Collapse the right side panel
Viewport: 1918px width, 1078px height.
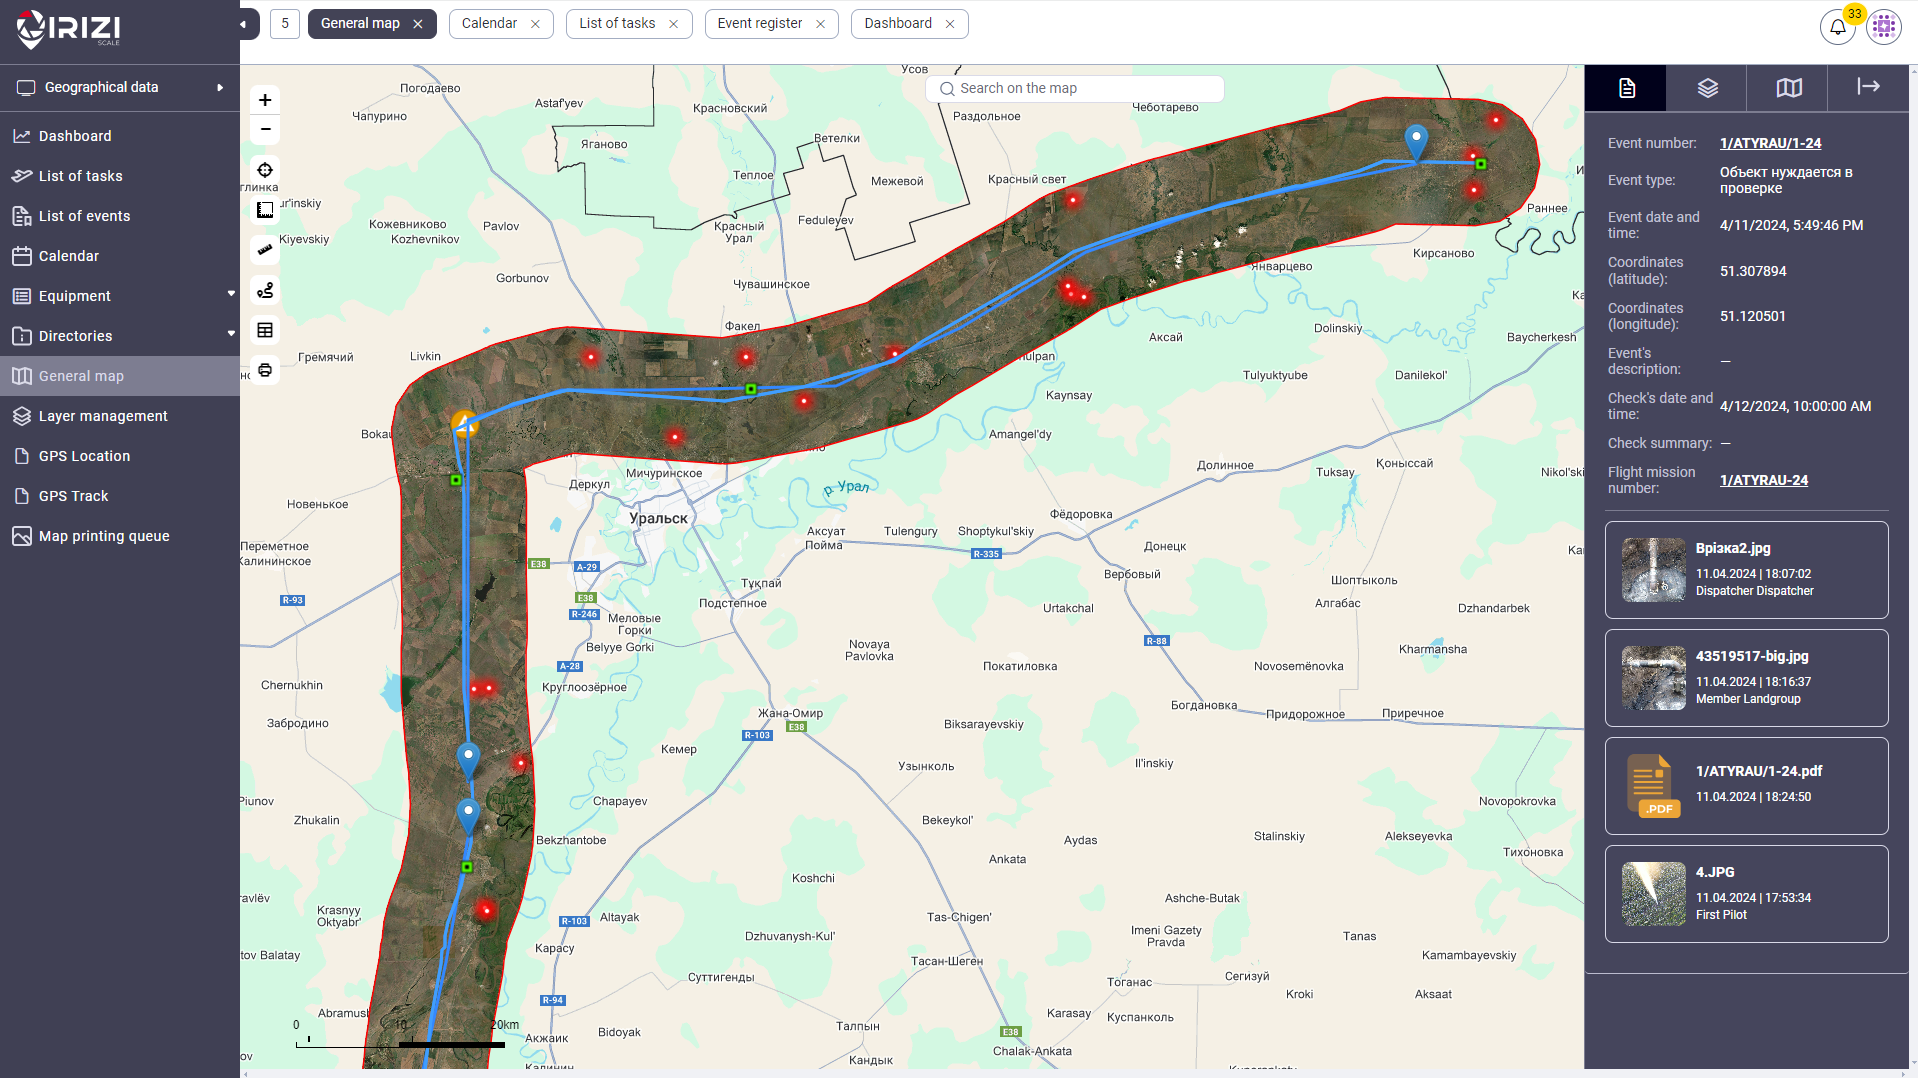tap(1868, 87)
